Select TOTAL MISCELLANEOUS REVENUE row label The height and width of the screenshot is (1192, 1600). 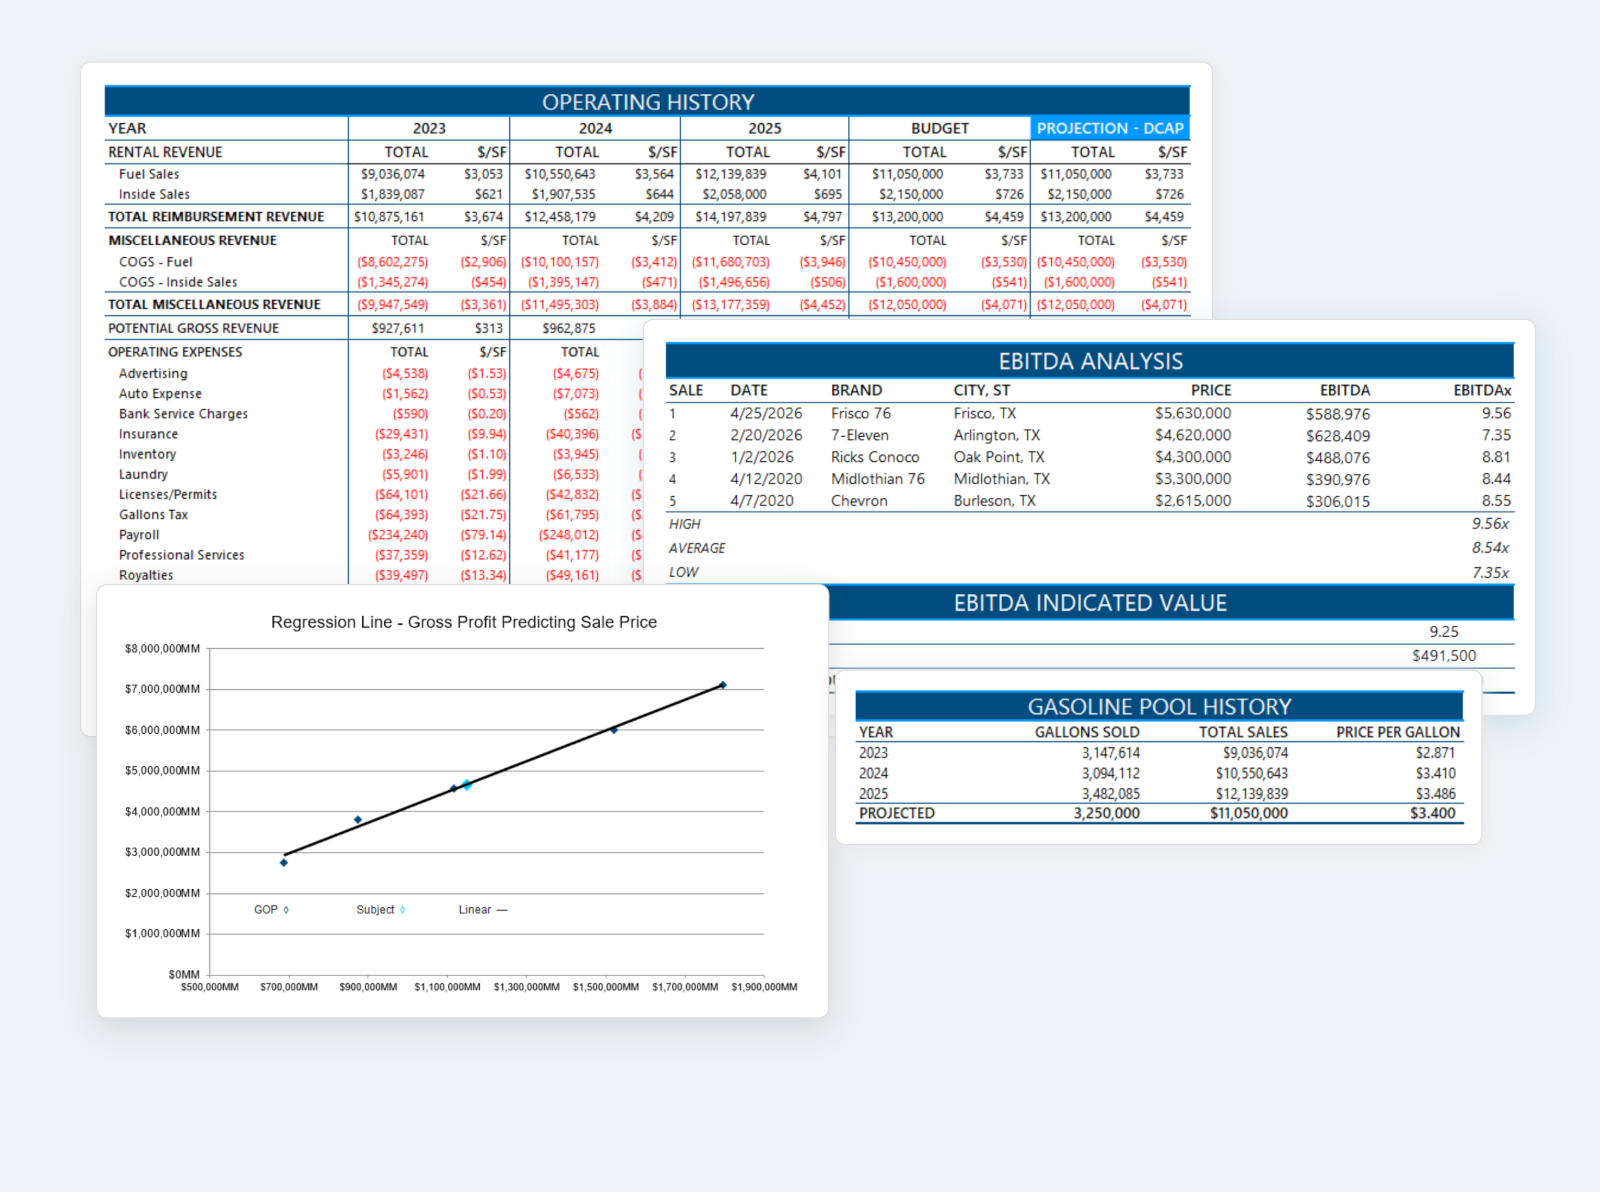tap(214, 304)
